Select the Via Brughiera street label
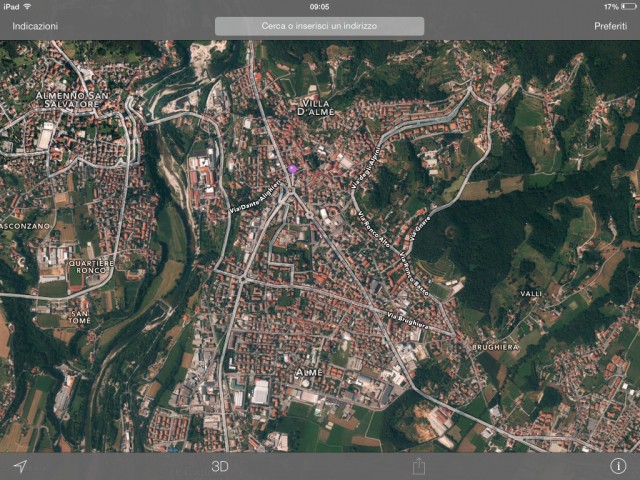The height and width of the screenshot is (480, 640). coord(405,322)
